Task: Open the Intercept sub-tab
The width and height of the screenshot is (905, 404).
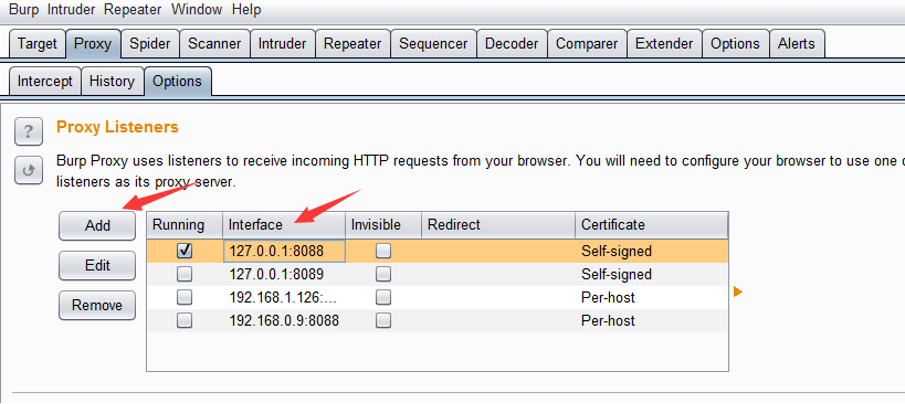Action: point(45,81)
